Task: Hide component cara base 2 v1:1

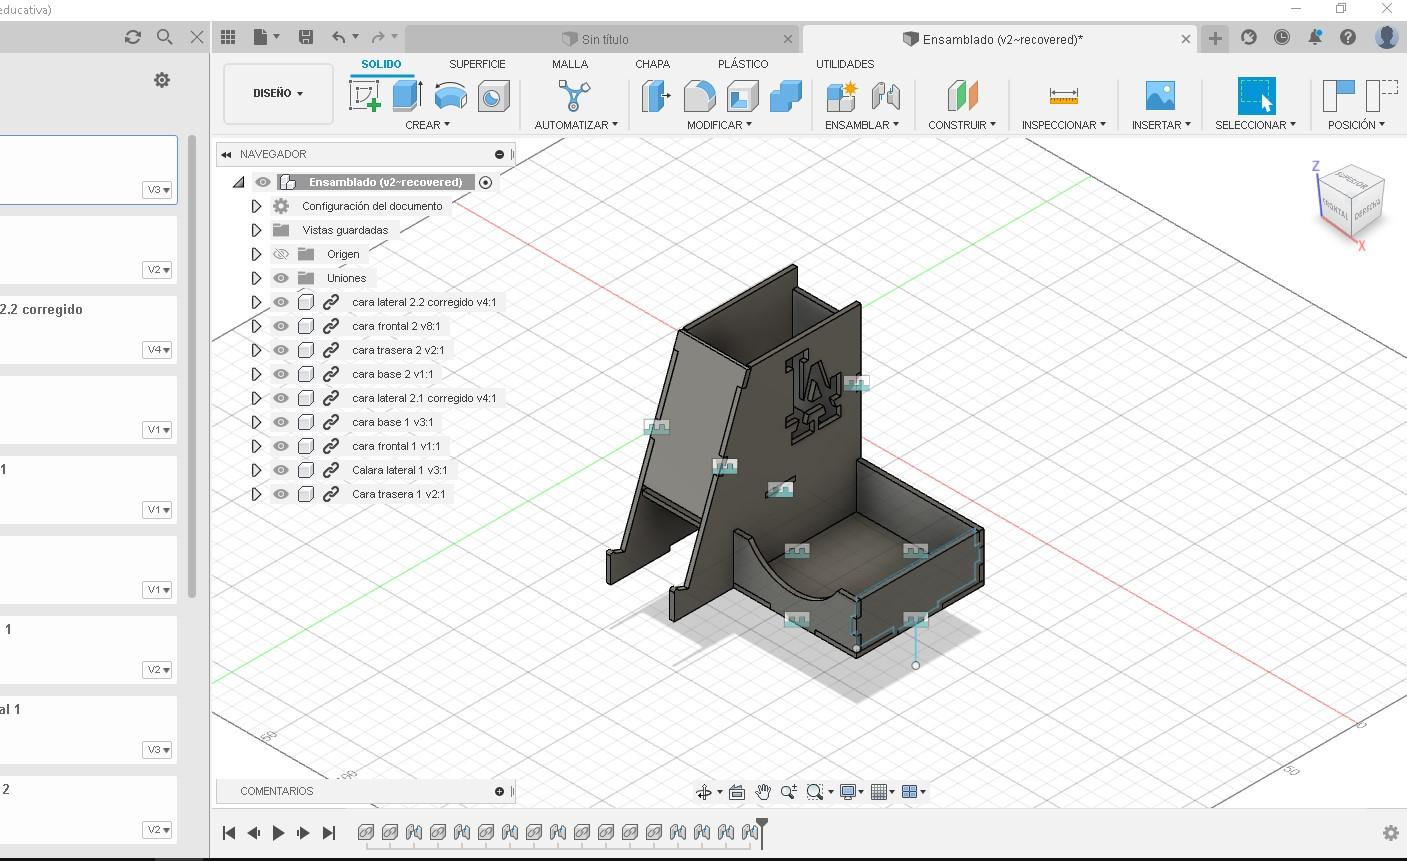Action: tap(281, 374)
